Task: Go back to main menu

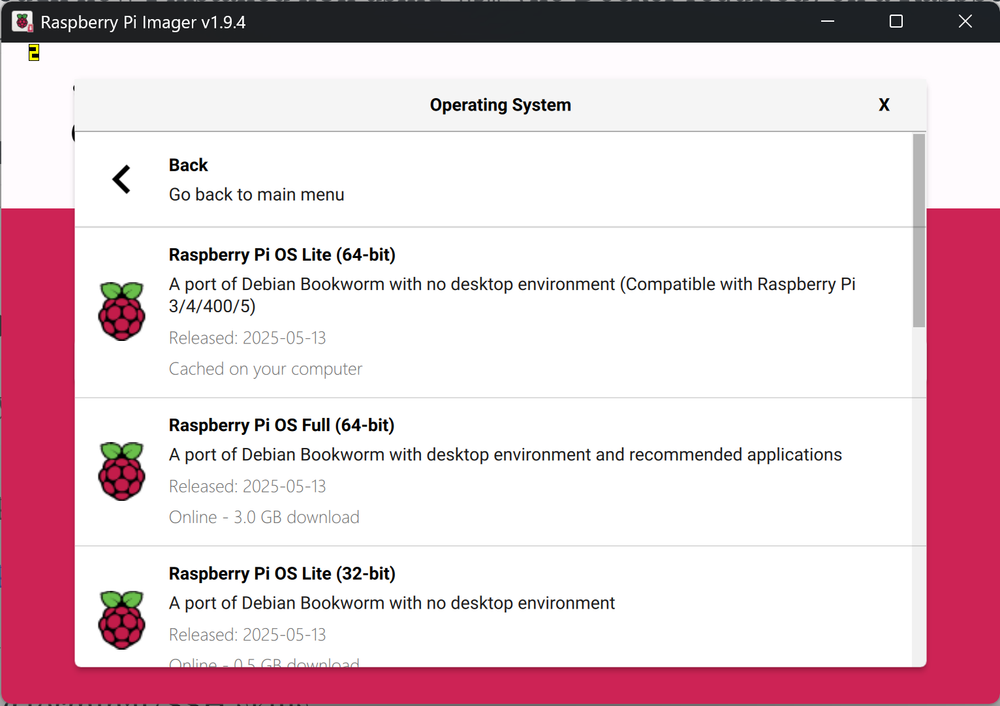Action: (256, 195)
